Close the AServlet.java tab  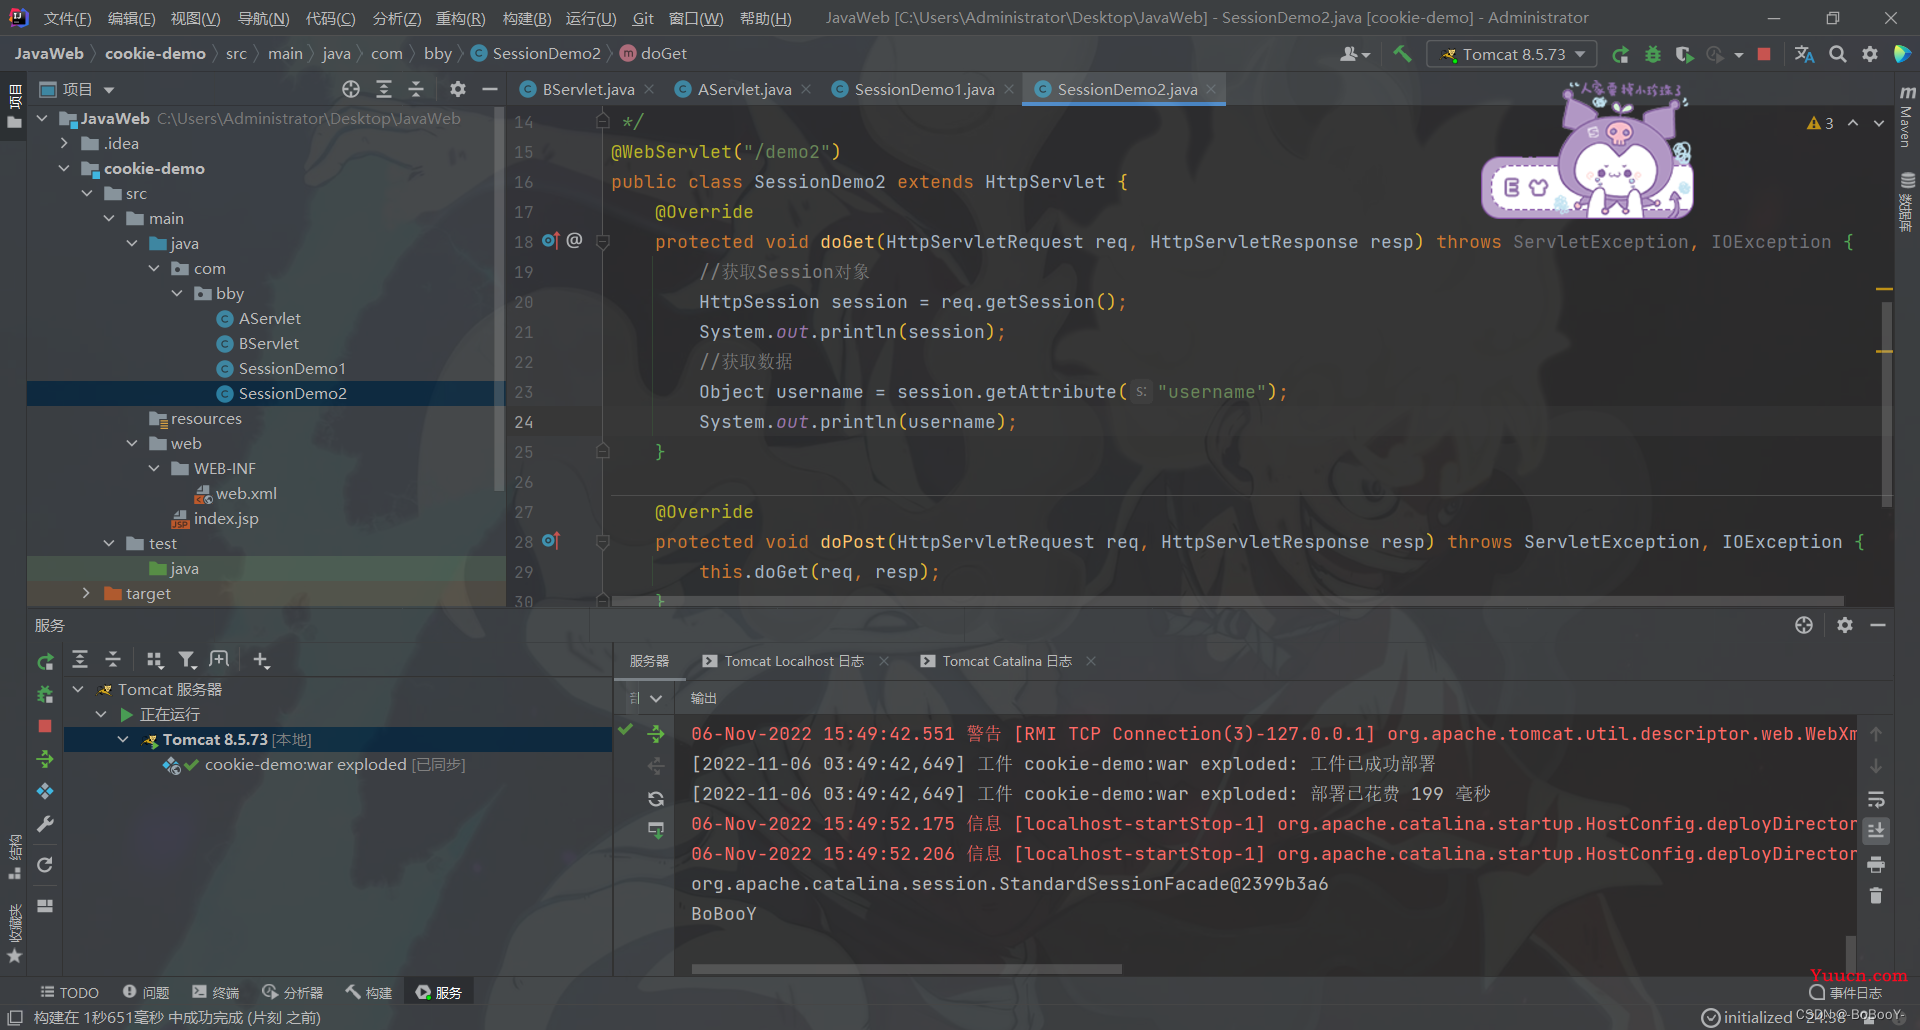[x=806, y=89]
